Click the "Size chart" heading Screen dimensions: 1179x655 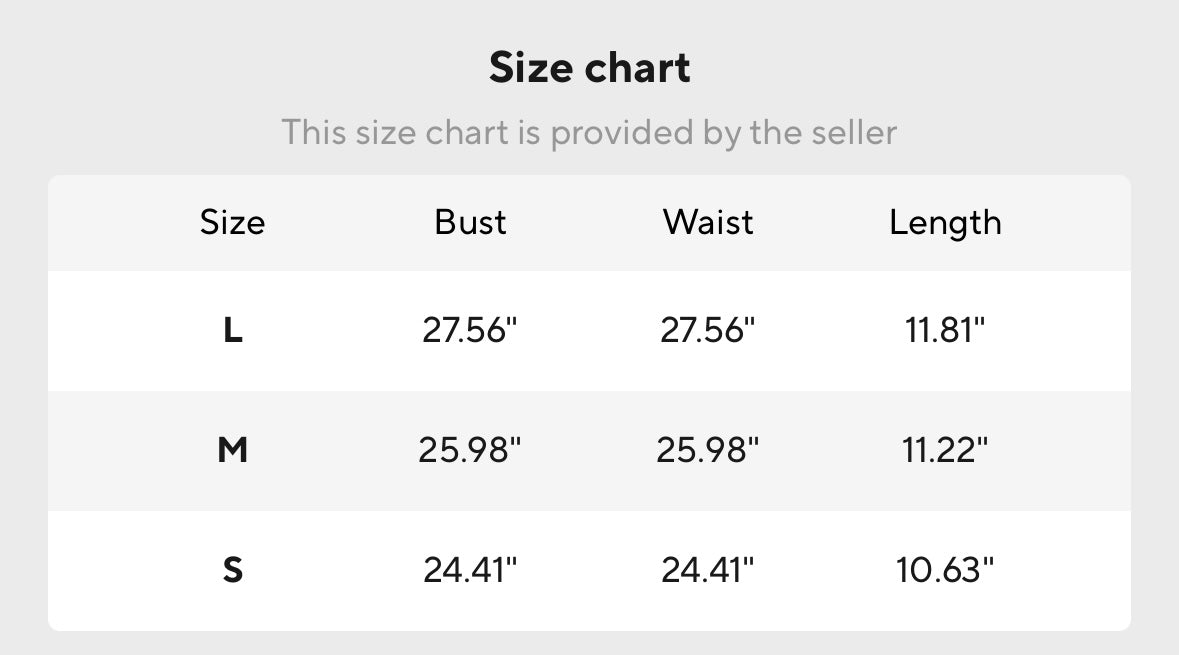click(589, 68)
